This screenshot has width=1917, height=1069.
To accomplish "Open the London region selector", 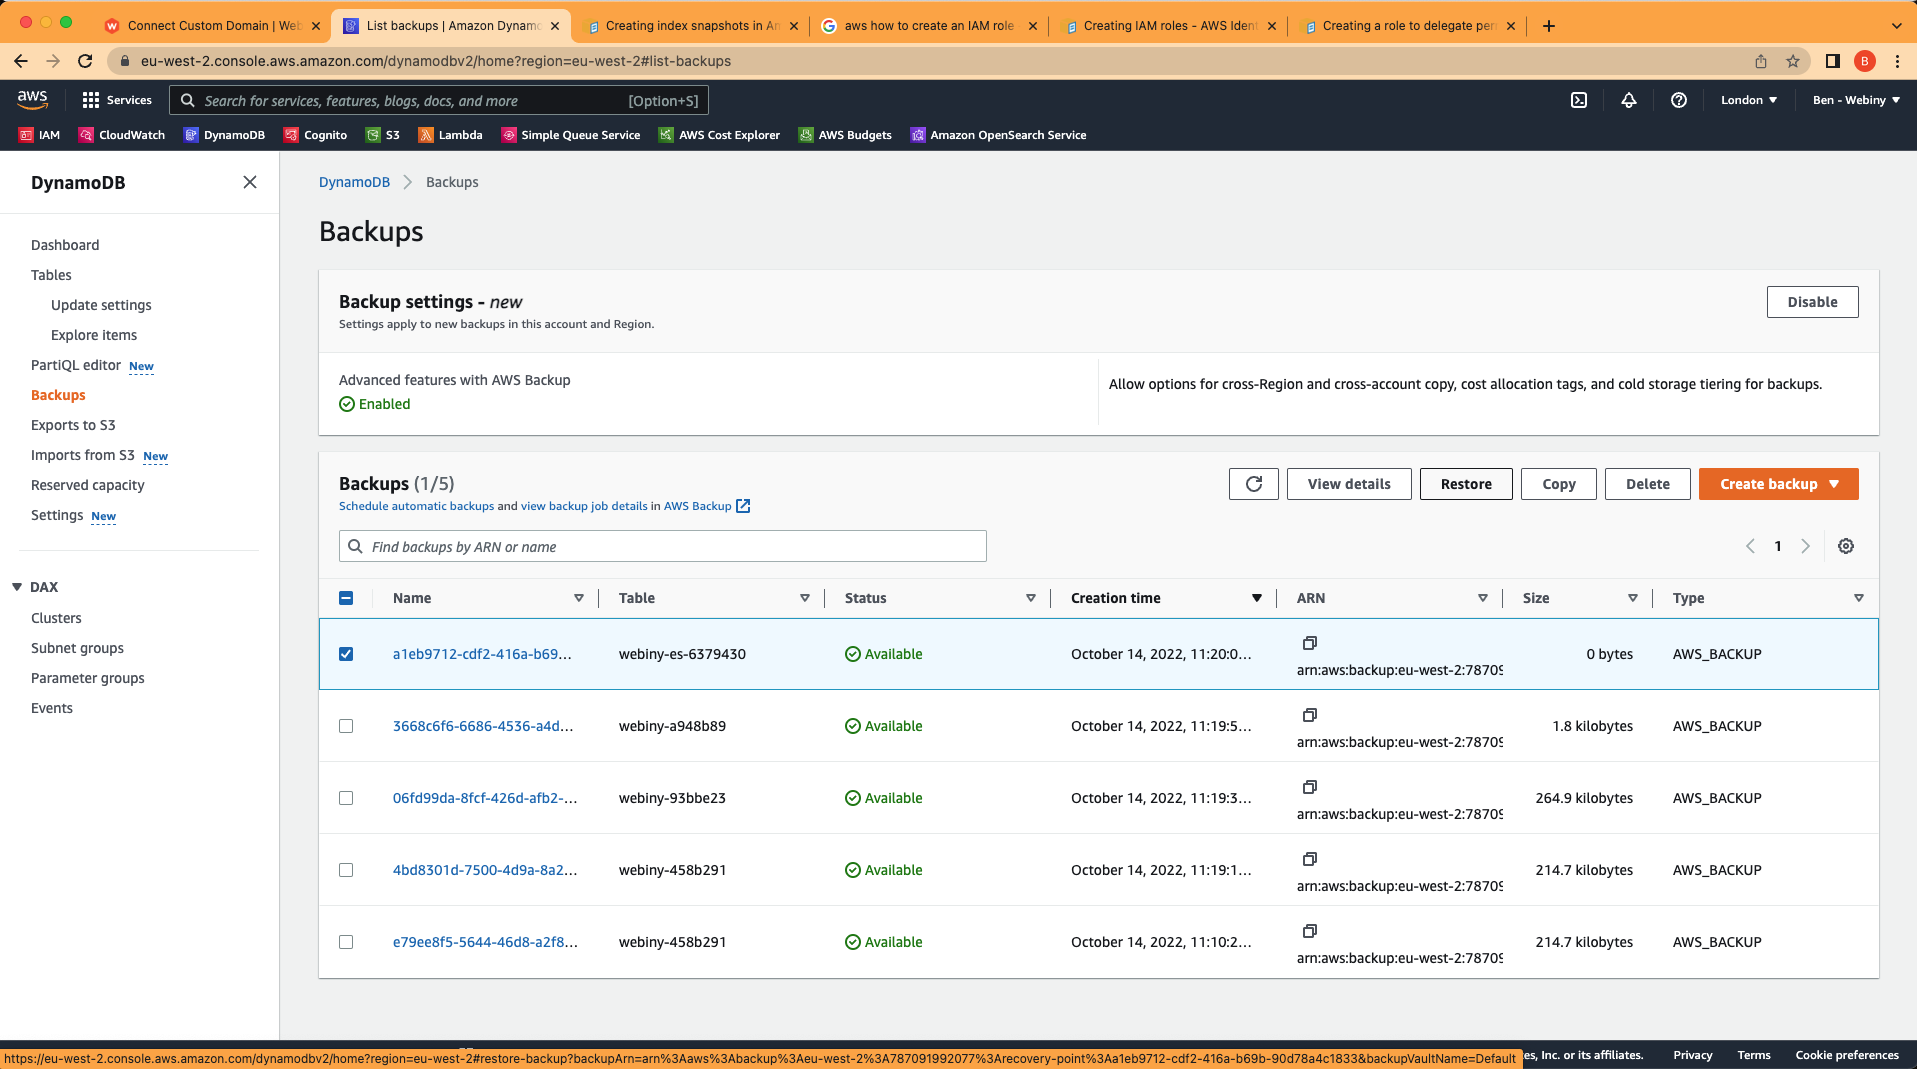I will tap(1748, 100).
